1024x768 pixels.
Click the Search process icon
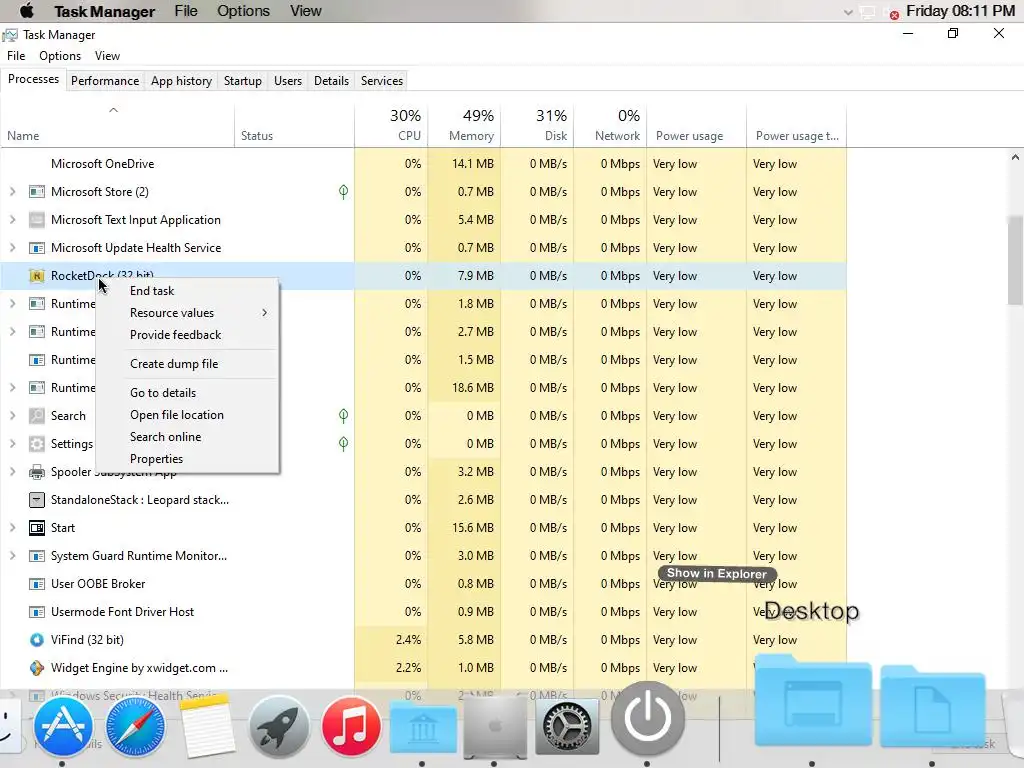tap(37, 416)
